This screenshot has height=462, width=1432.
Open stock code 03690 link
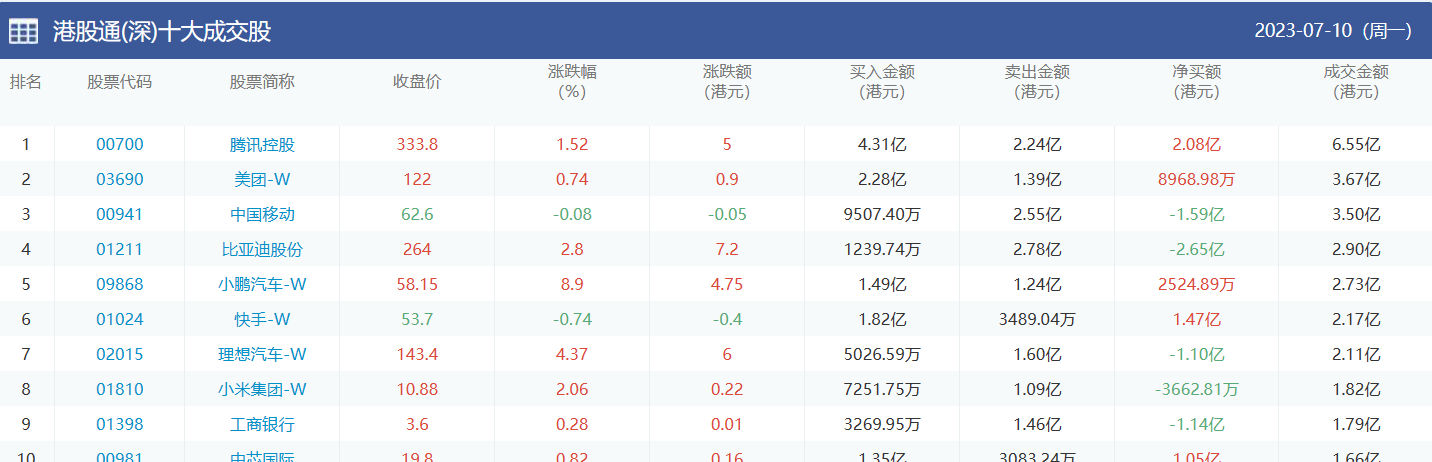pyautogui.click(x=120, y=179)
